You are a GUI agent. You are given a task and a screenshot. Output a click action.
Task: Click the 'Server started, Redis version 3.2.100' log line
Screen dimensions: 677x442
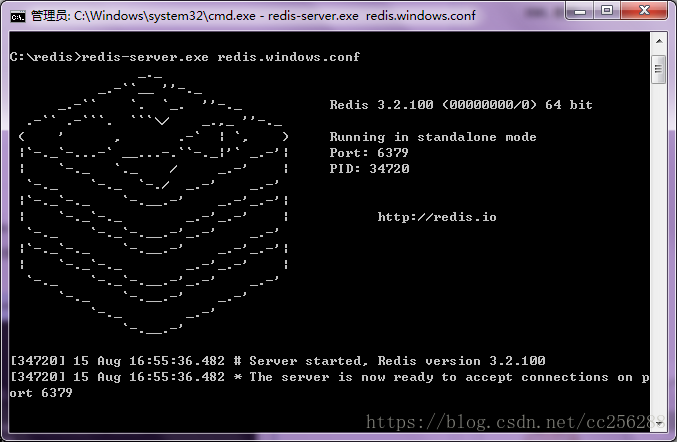(x=278, y=361)
